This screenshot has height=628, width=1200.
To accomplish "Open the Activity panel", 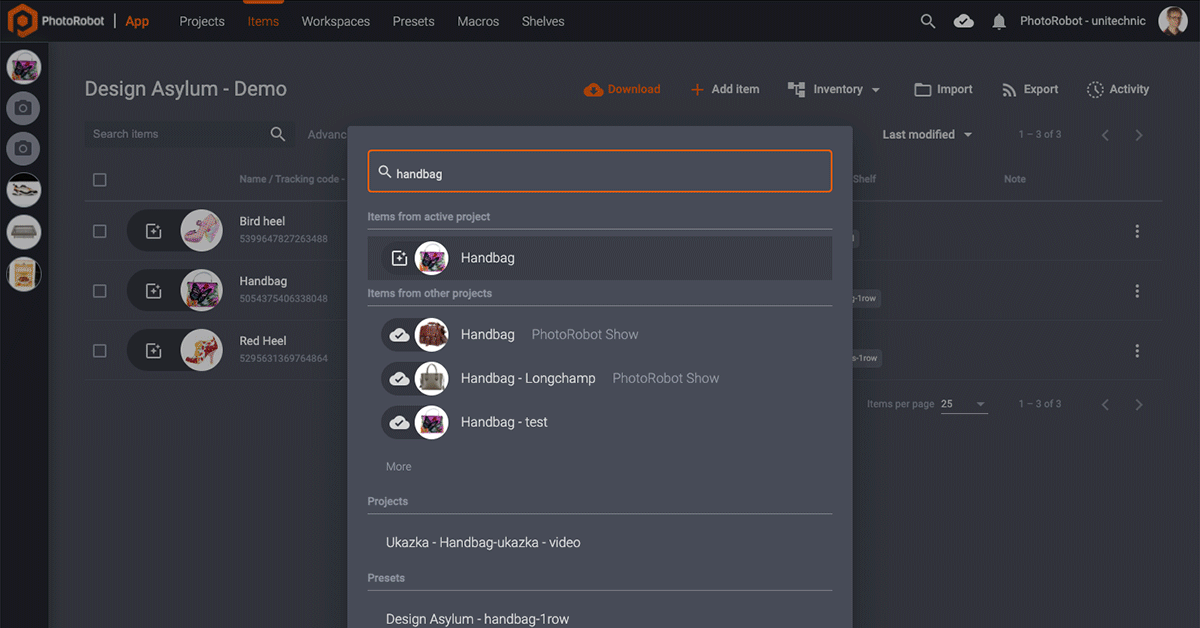I will click(x=1117, y=89).
